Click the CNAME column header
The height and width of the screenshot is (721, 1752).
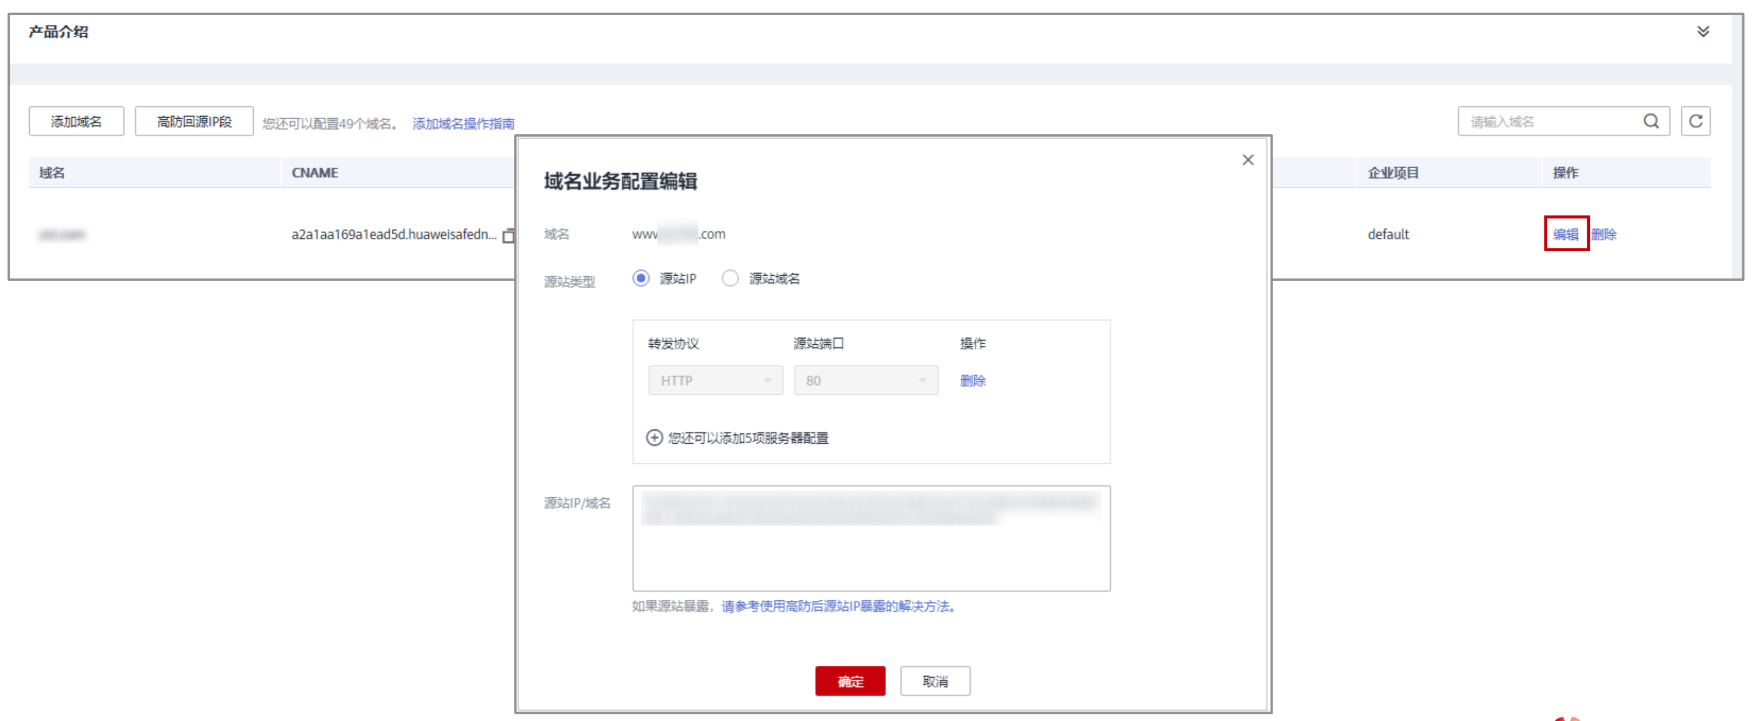pos(315,173)
